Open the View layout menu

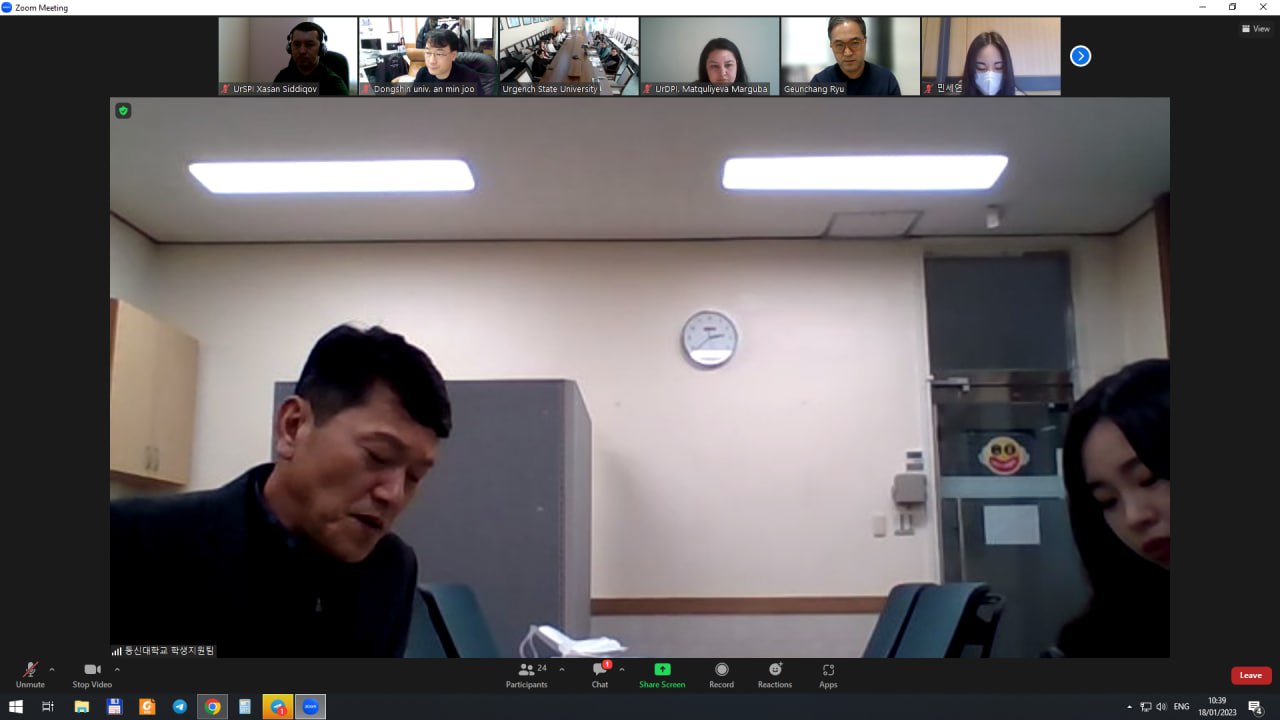pyautogui.click(x=1255, y=29)
